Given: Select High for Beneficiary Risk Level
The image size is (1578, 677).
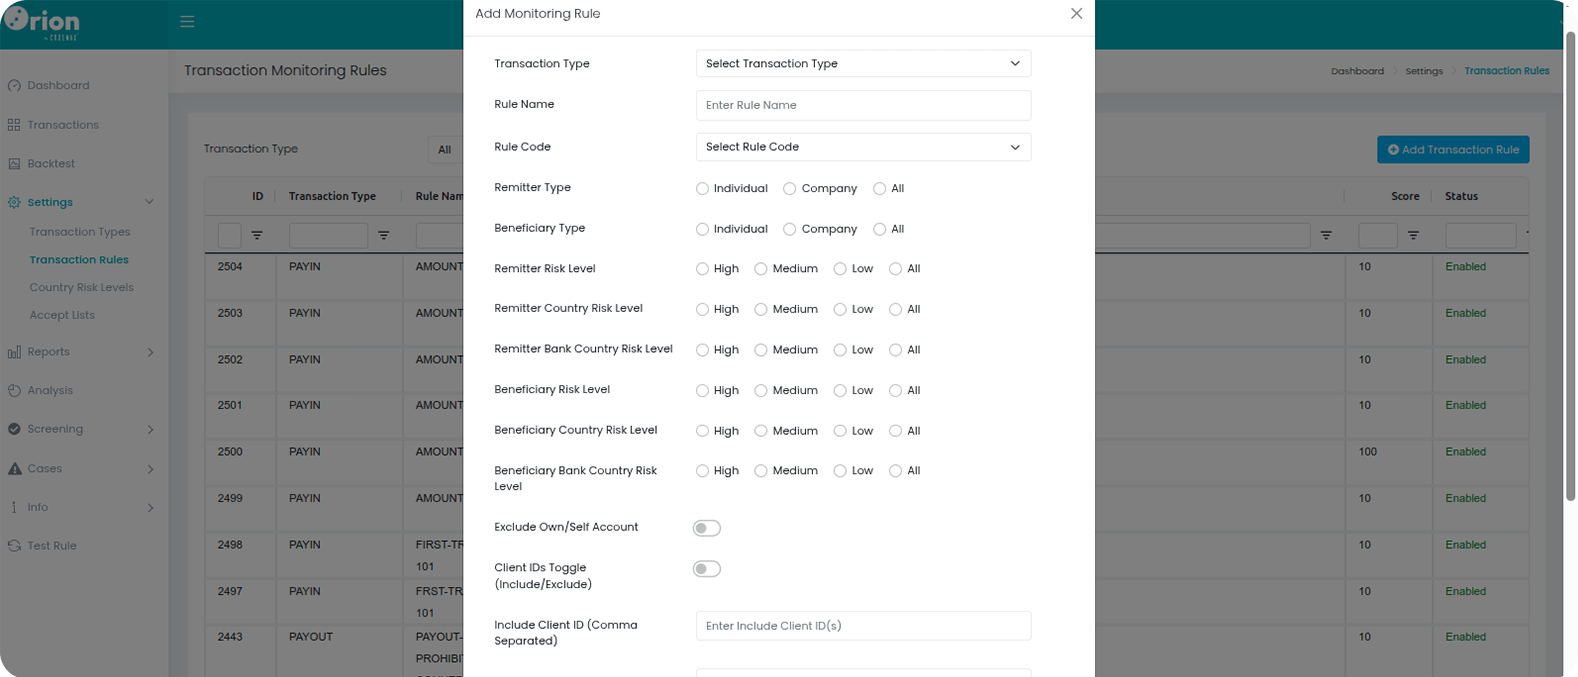Looking at the screenshot, I should pos(702,391).
